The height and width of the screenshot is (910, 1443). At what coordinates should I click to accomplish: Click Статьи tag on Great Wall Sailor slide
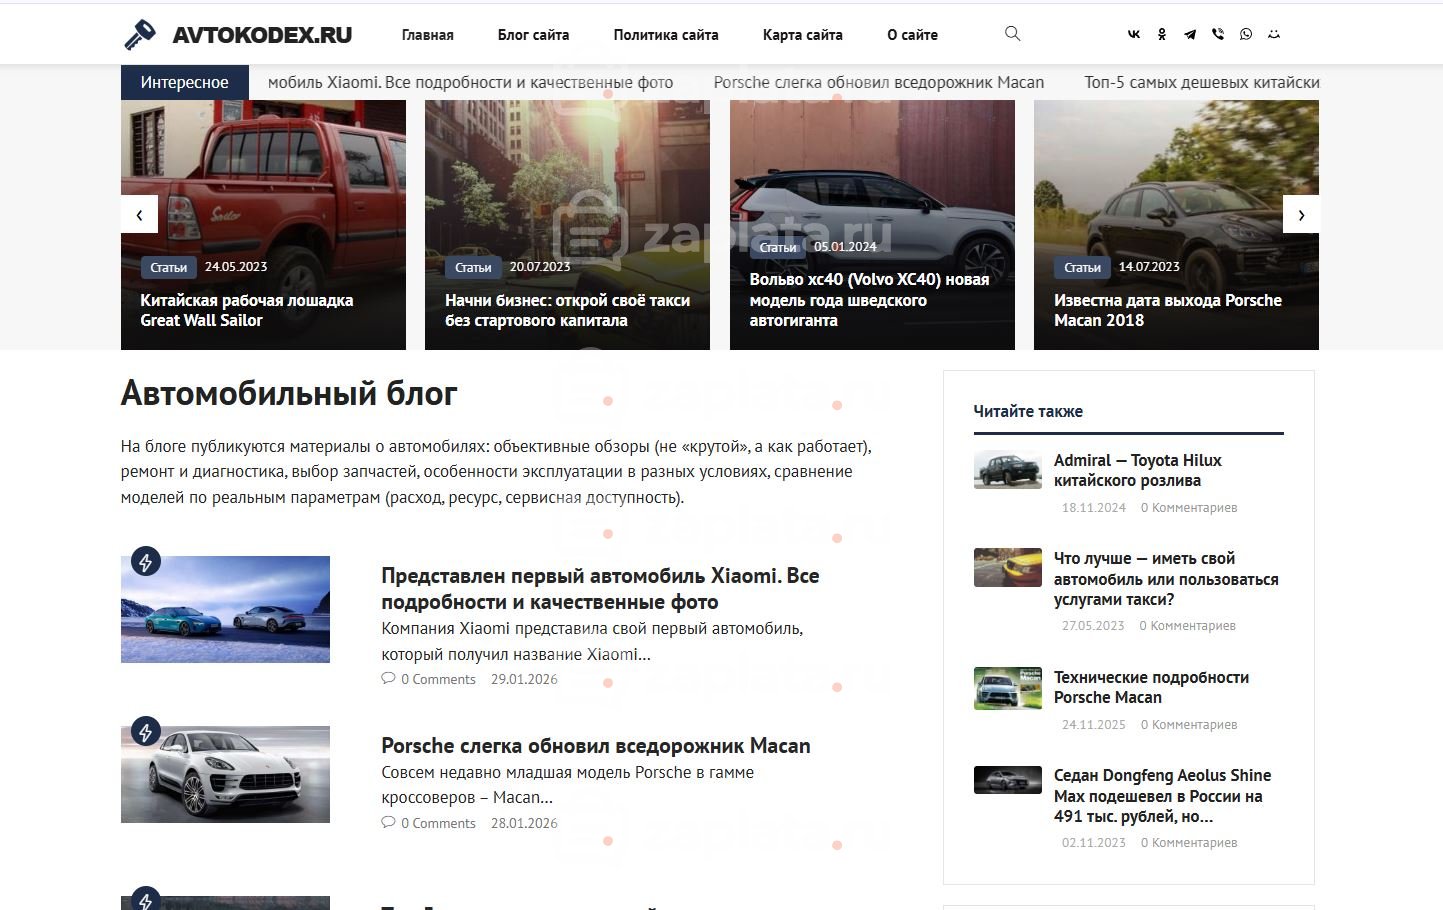[x=168, y=267]
